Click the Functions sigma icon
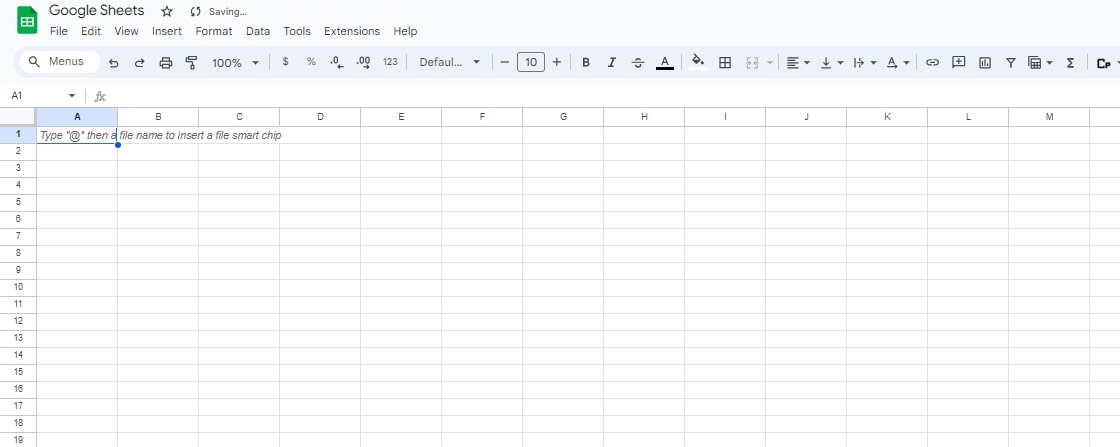Image resolution: width=1120 pixels, height=447 pixels. (x=1070, y=62)
